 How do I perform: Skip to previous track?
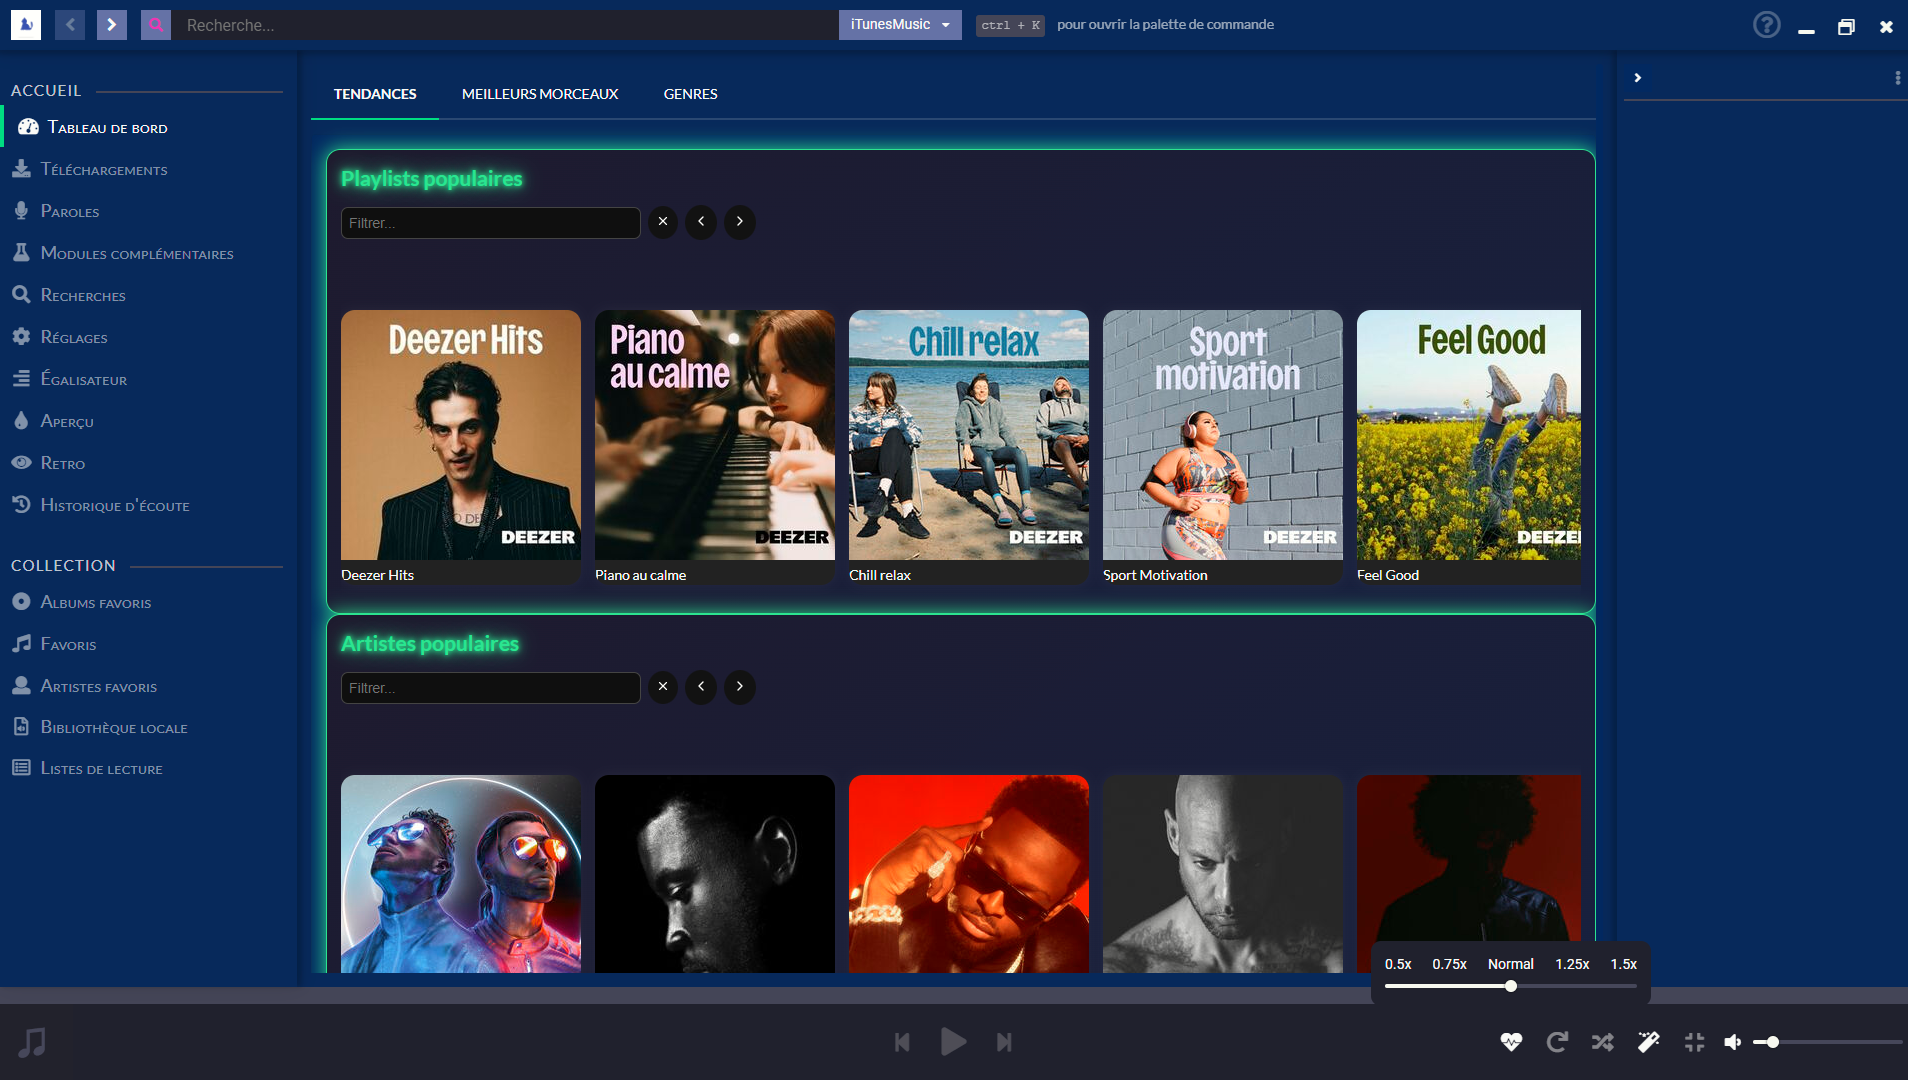click(x=902, y=1042)
